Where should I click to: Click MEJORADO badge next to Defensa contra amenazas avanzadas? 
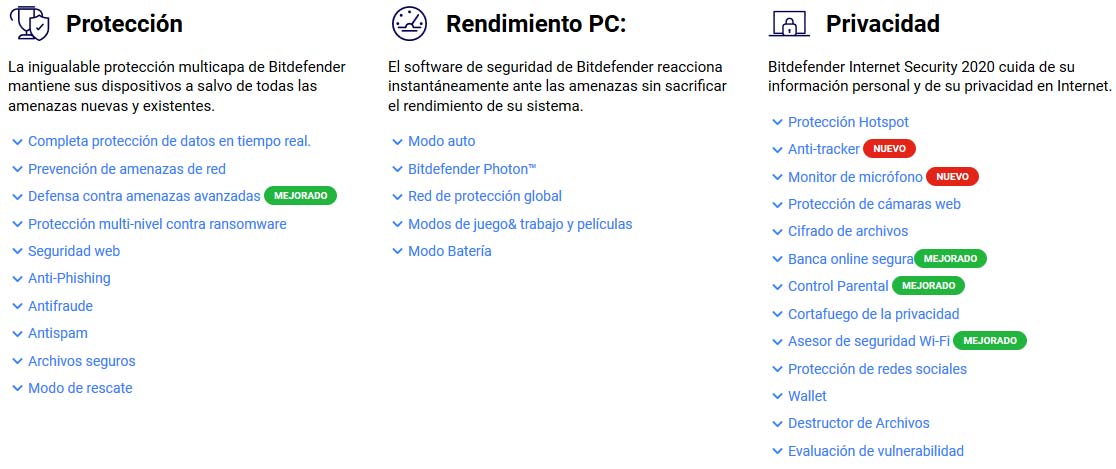[x=300, y=196]
